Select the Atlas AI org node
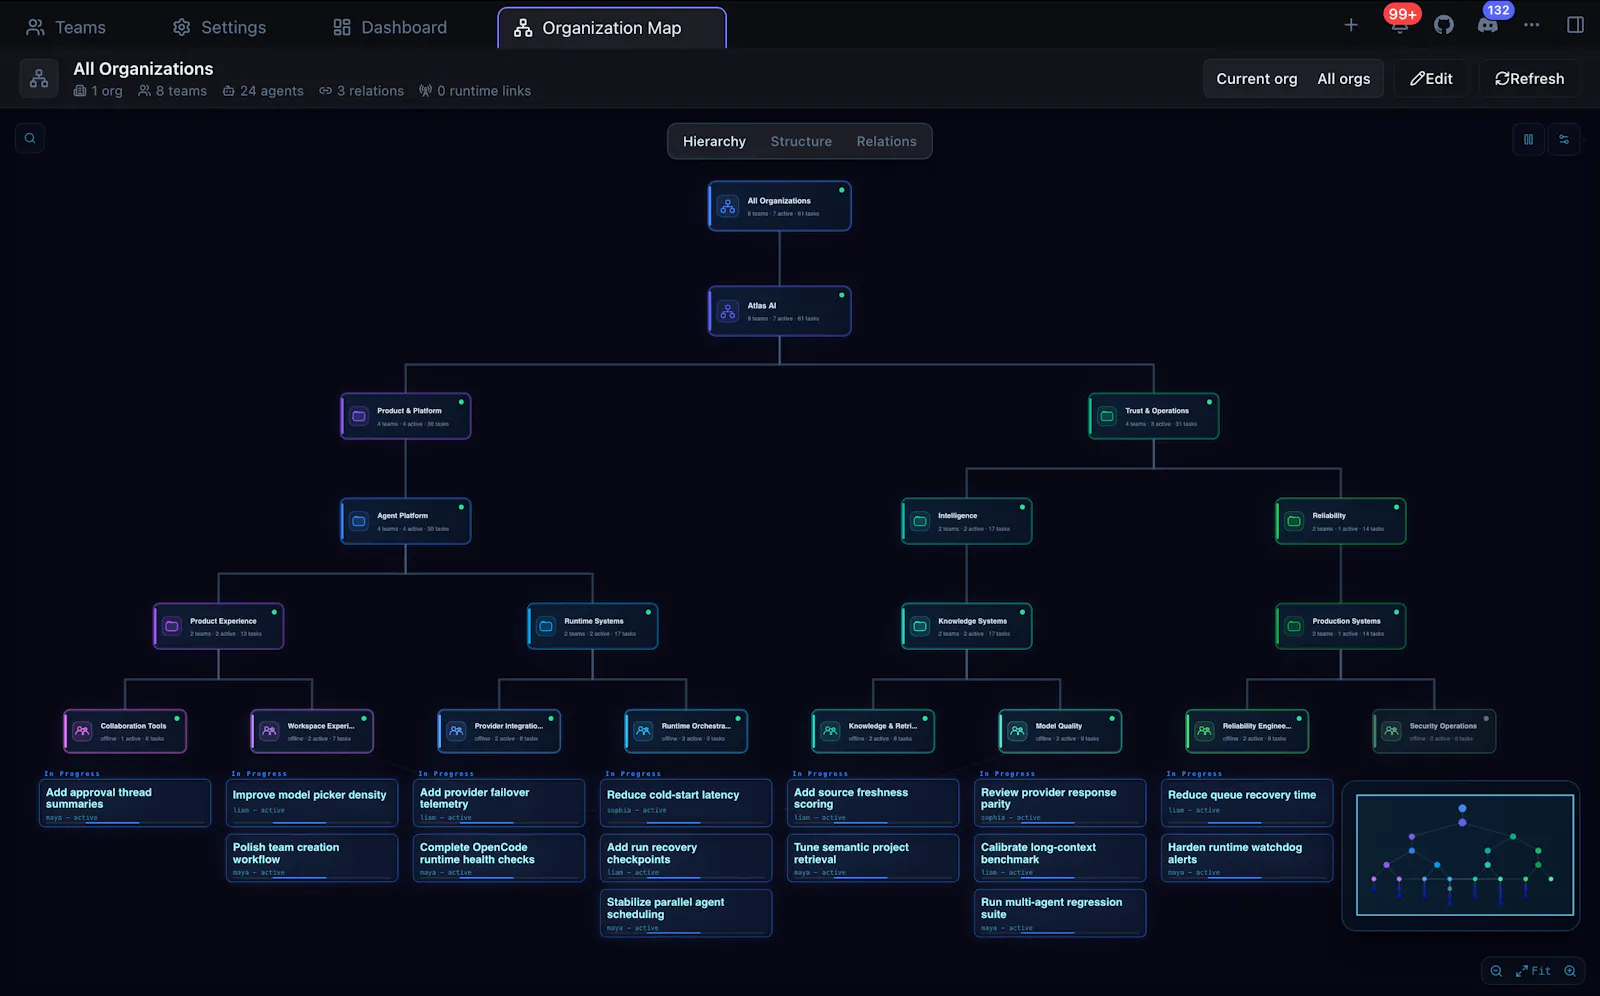The image size is (1600, 996). (x=780, y=311)
